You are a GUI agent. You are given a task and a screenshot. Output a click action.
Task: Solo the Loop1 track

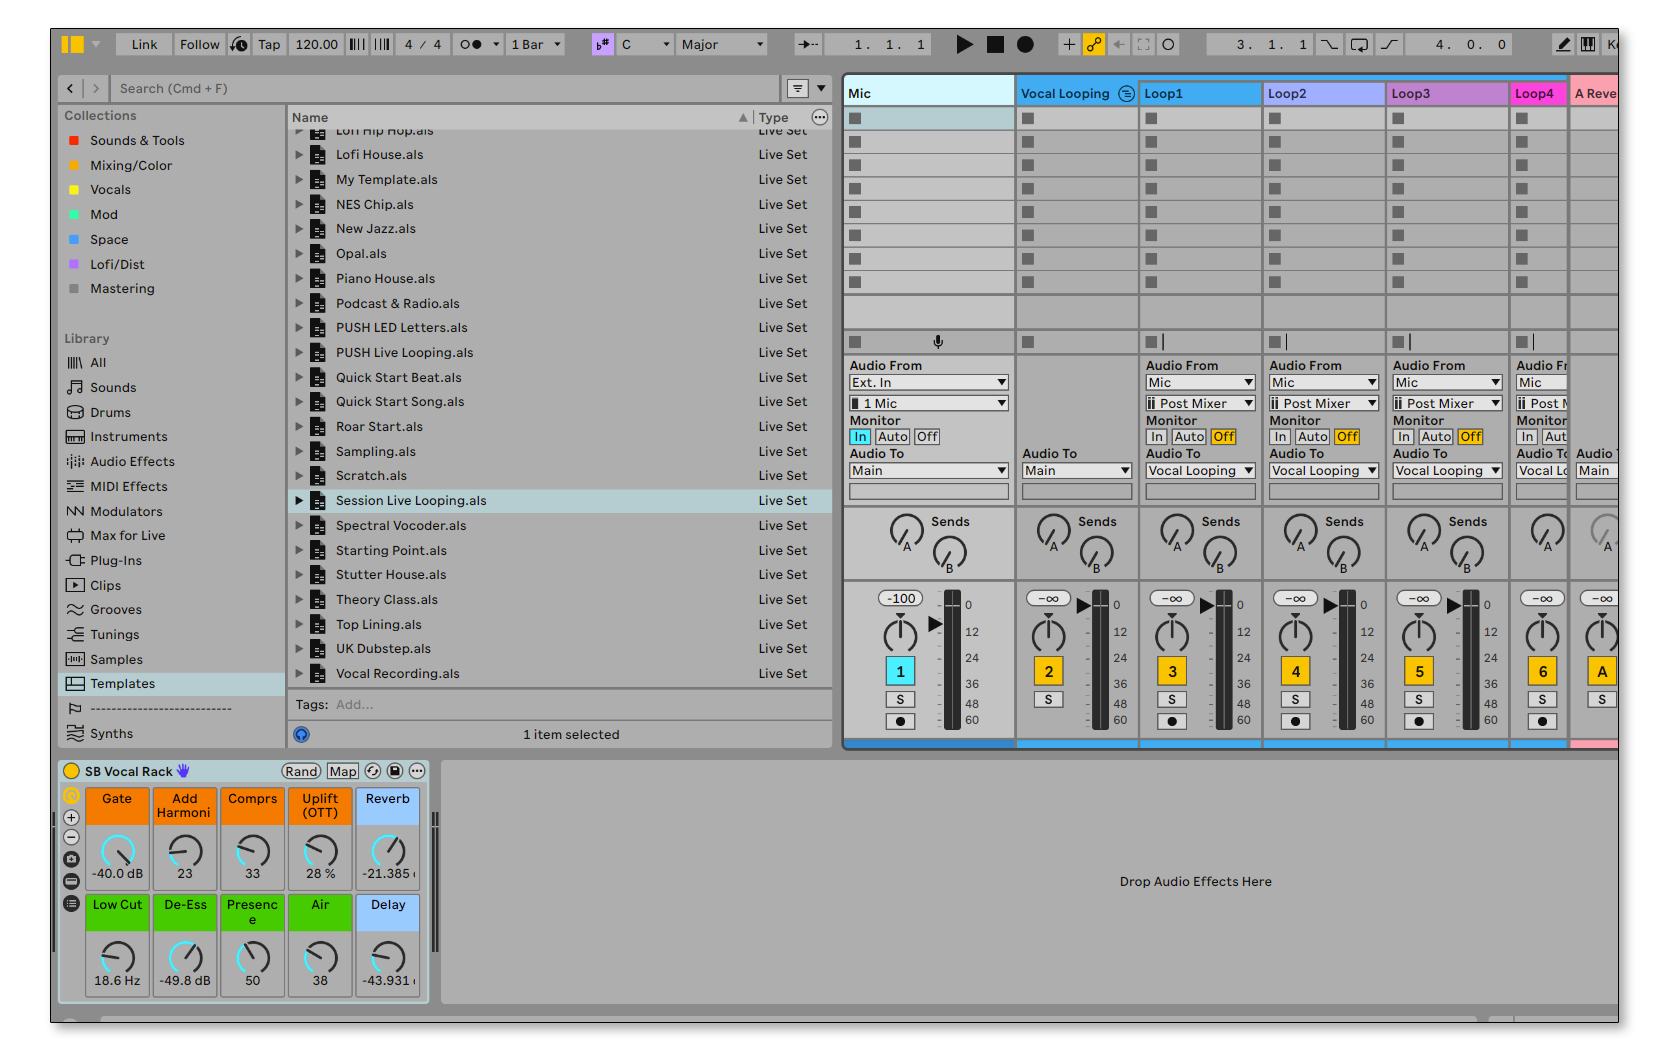[1171, 700]
